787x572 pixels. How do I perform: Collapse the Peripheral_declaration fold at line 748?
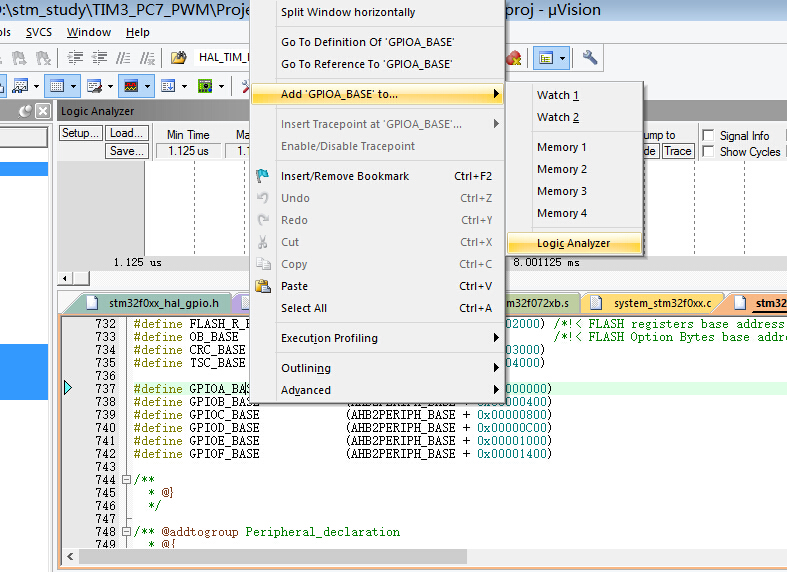click(126, 531)
